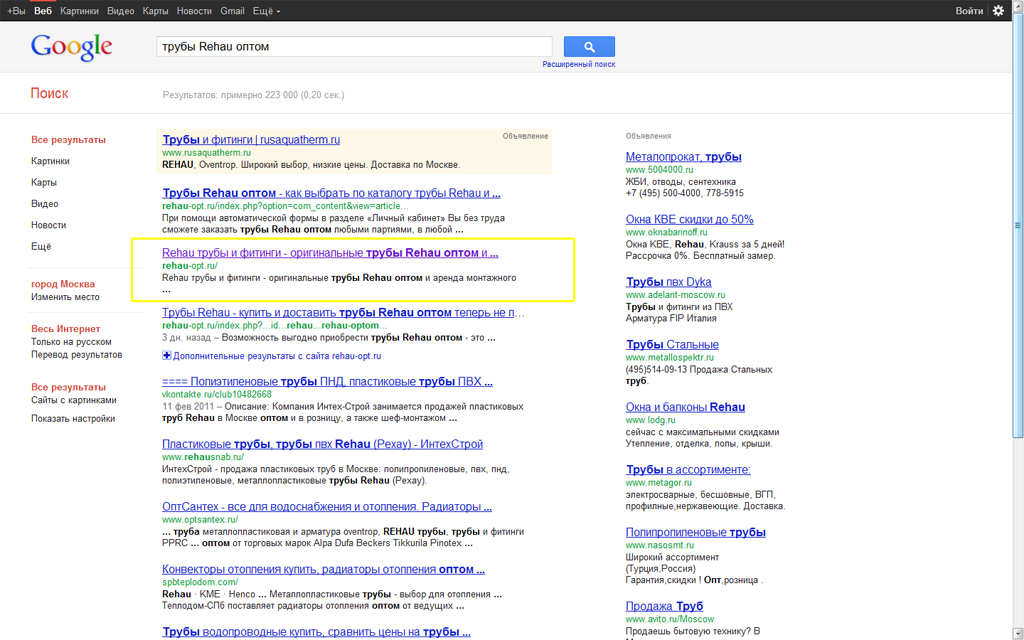Open result Полиэтиленовые трубы ПНД vkontakte

click(x=327, y=381)
